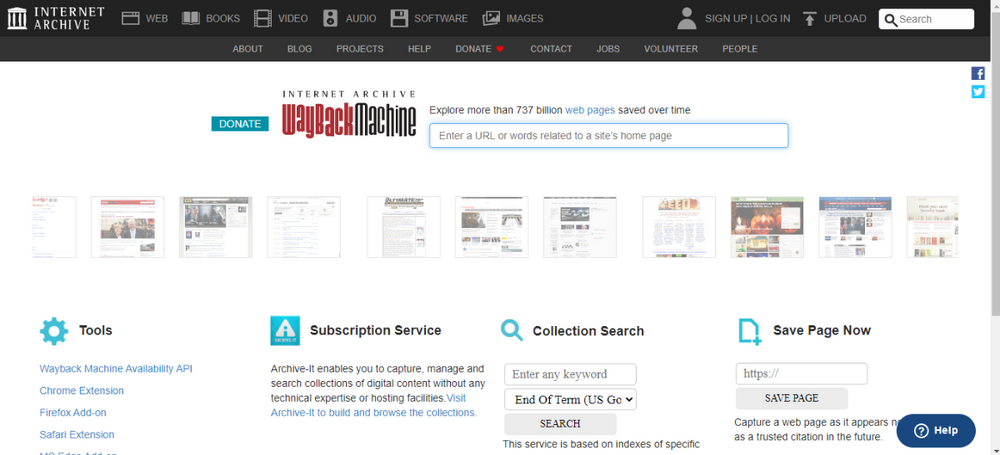Focus the https:// Save Page field
Viewport: 1000px width, 455px height.
click(801, 374)
